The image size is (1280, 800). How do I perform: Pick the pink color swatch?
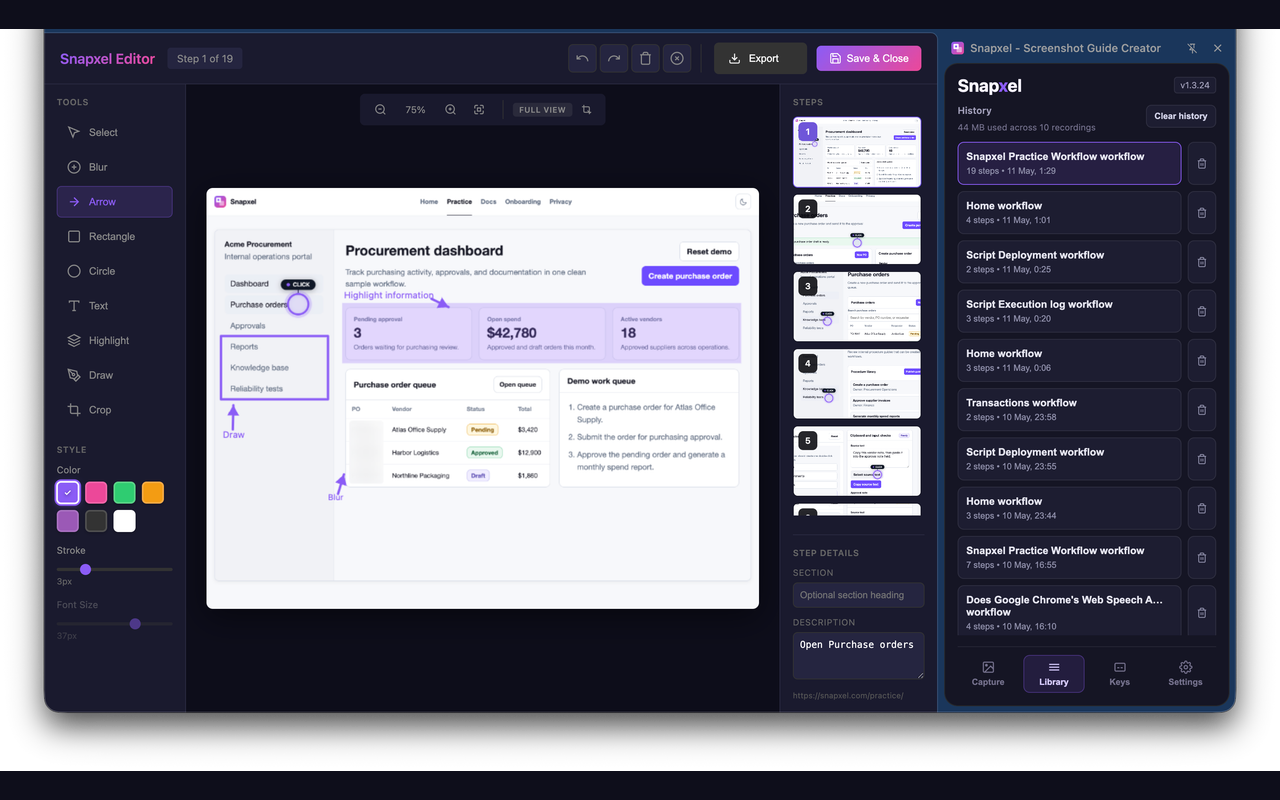click(96, 492)
